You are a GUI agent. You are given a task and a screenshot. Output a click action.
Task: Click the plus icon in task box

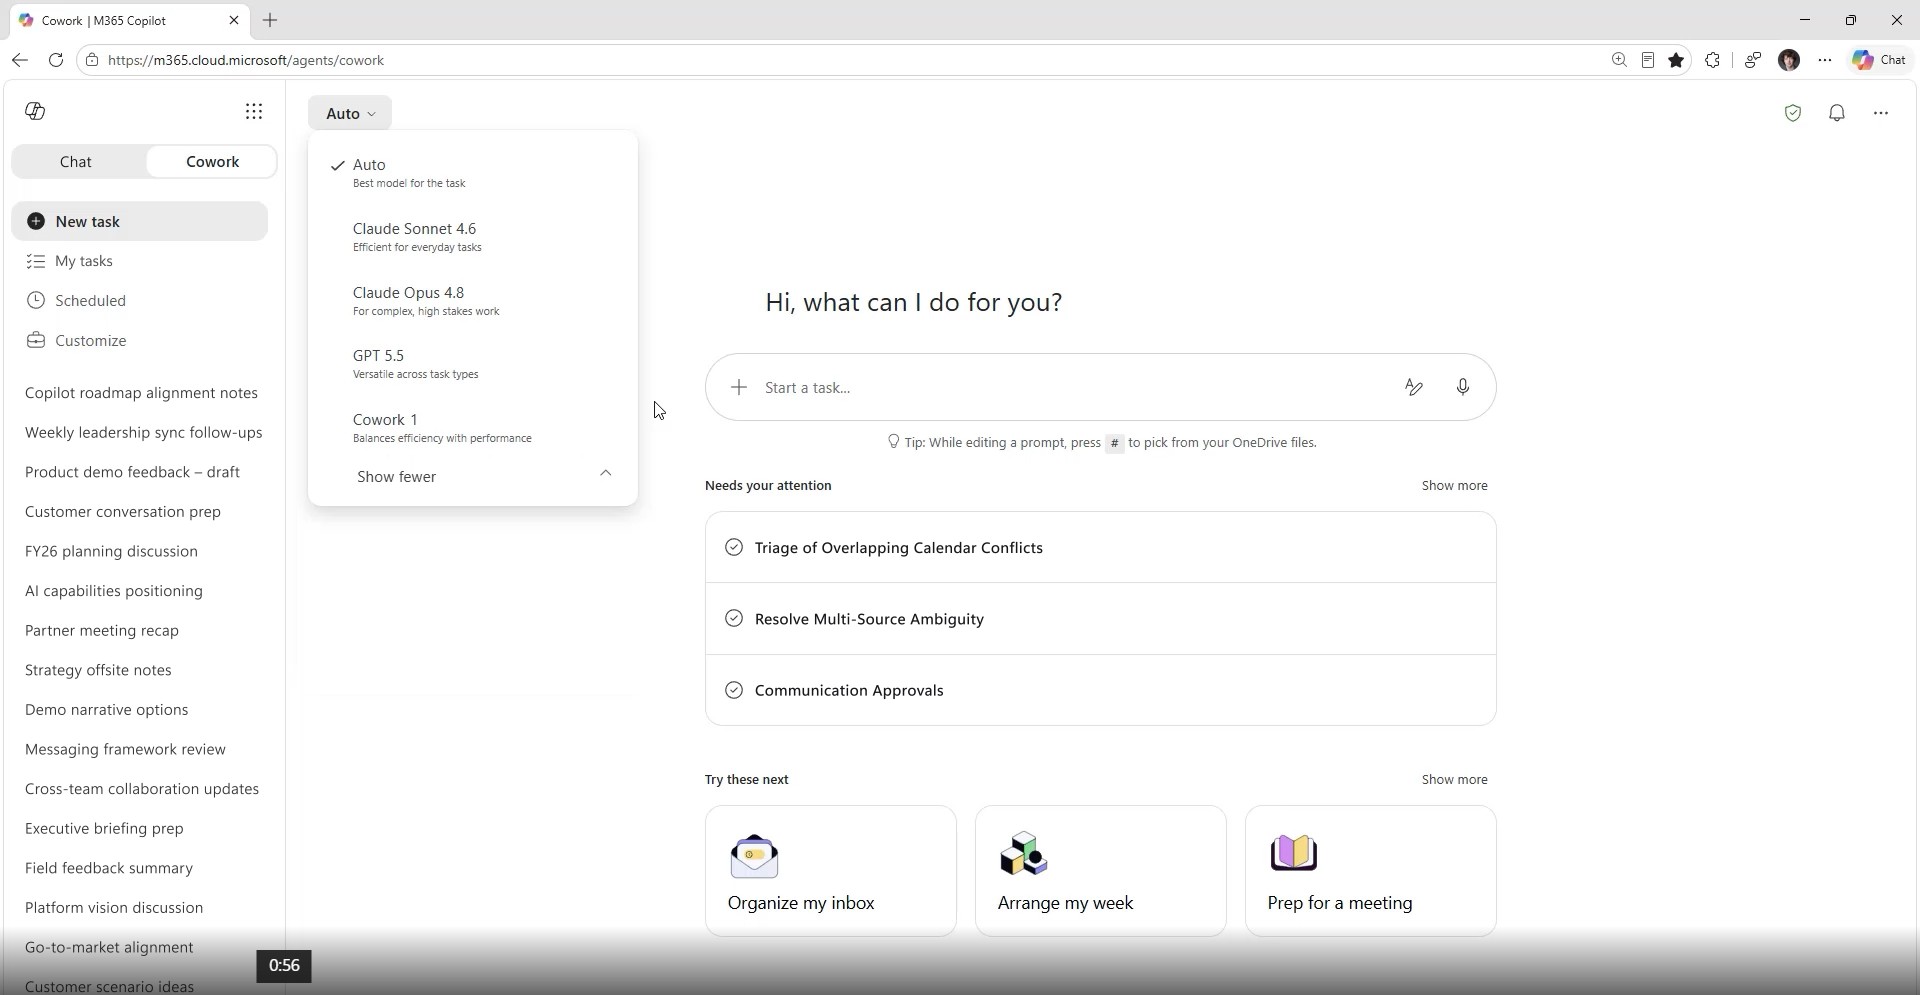(739, 387)
